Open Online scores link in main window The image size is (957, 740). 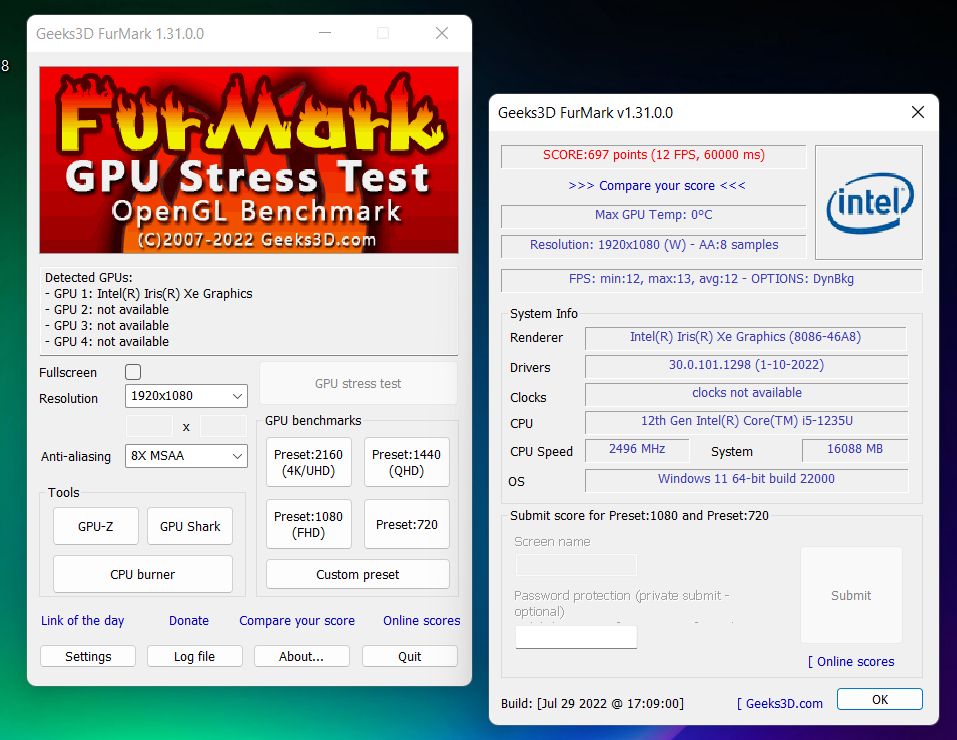(x=421, y=620)
